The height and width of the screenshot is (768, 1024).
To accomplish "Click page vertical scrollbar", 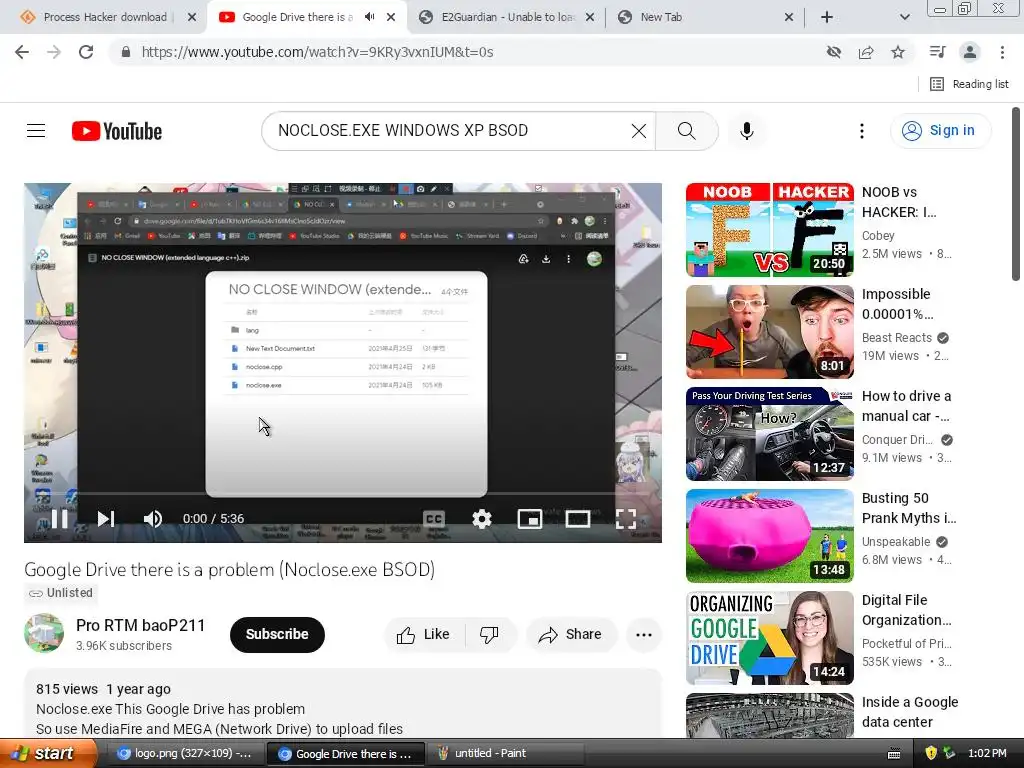I will click(x=1016, y=196).
